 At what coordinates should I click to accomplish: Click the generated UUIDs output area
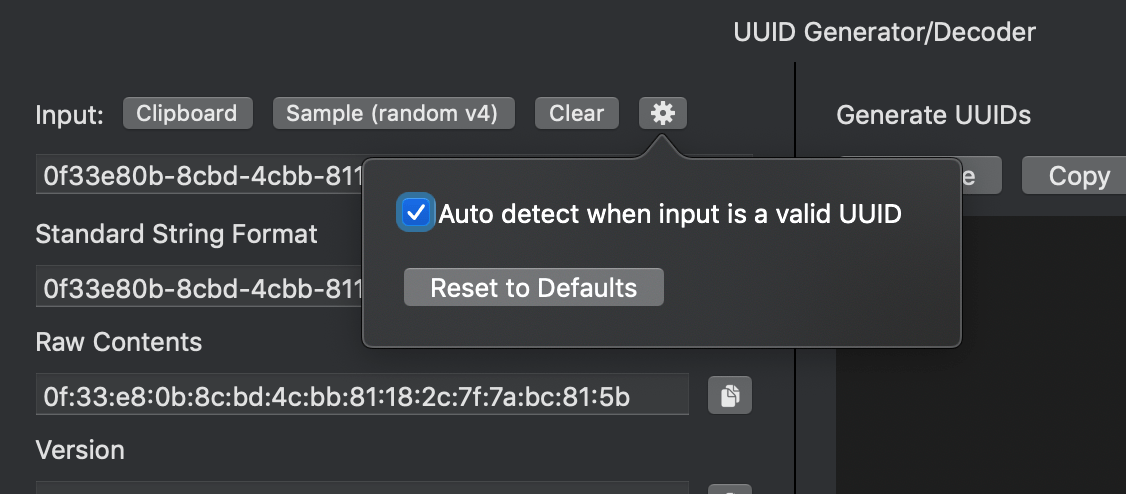tap(980, 350)
